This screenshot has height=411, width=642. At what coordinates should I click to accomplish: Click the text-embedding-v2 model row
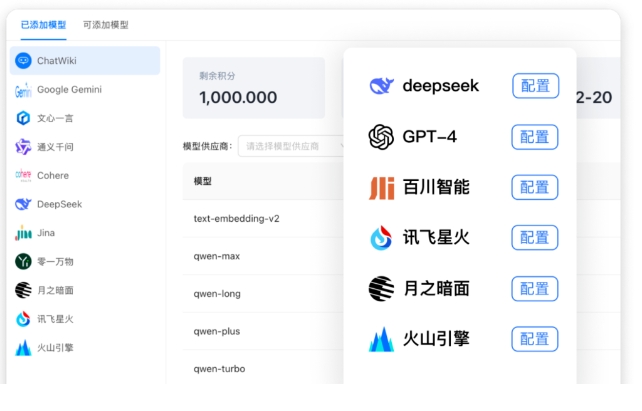pos(260,218)
